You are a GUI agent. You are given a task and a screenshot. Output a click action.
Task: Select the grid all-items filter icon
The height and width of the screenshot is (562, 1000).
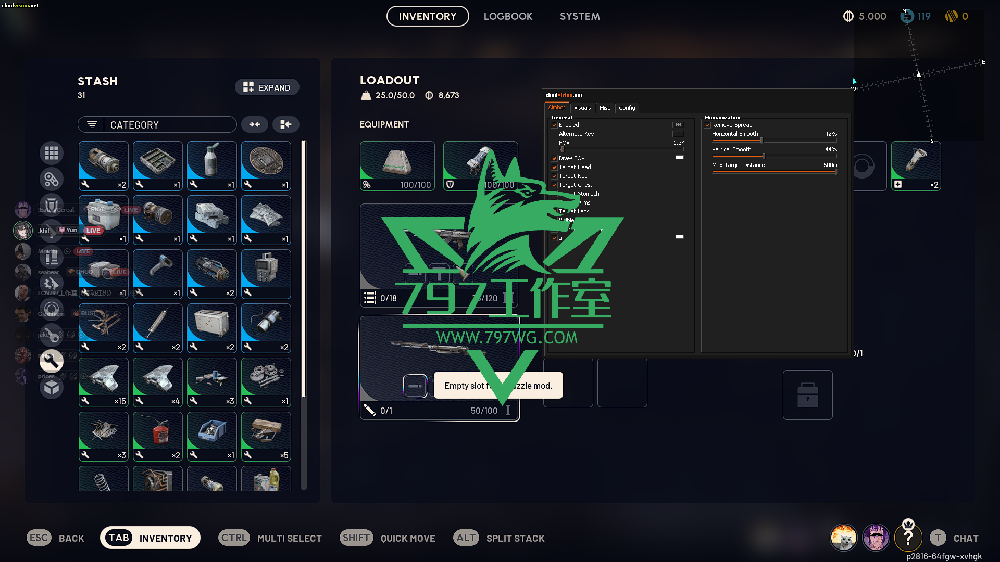51,153
